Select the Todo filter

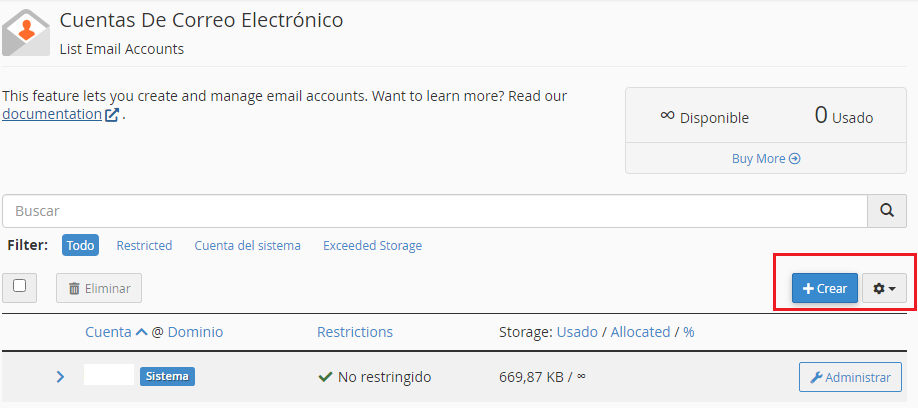tap(80, 245)
